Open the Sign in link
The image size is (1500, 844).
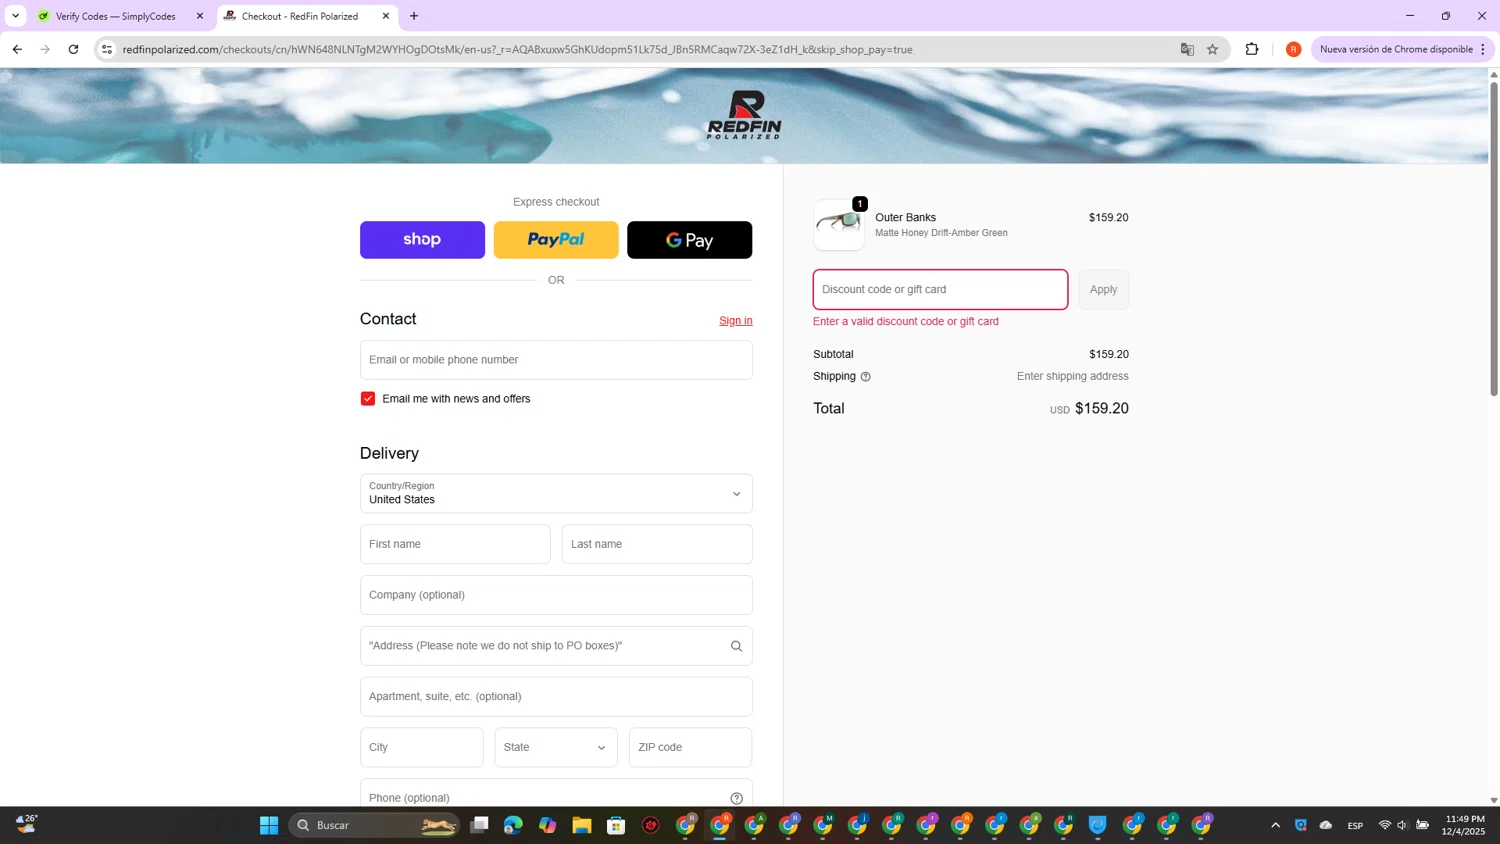pyautogui.click(x=735, y=321)
